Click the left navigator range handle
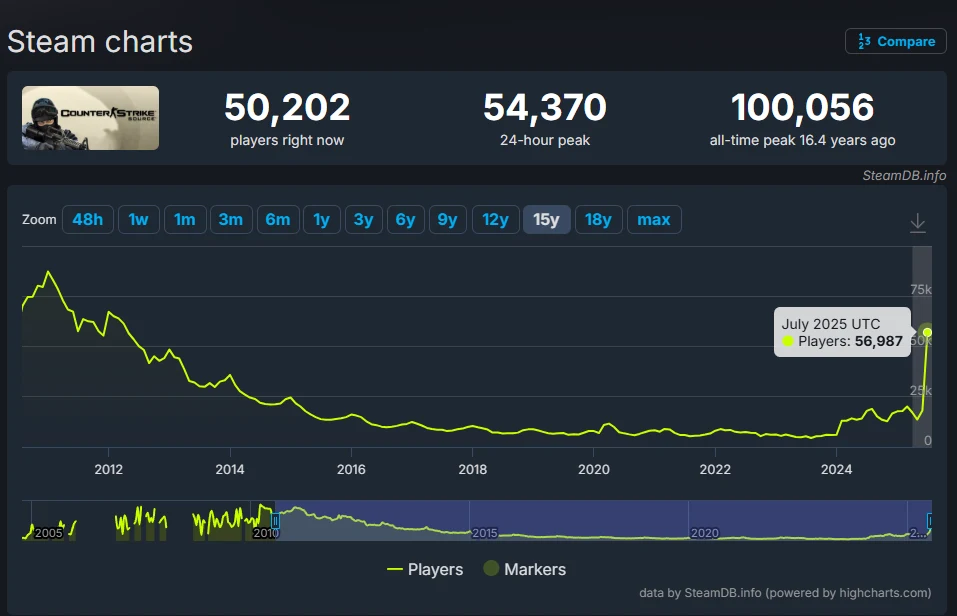 coord(275,521)
